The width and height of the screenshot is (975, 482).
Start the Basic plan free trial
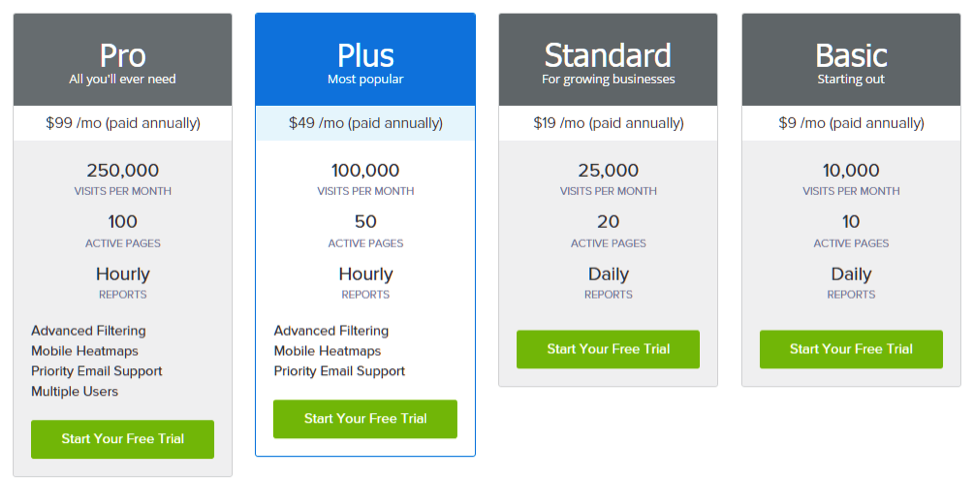pos(851,349)
